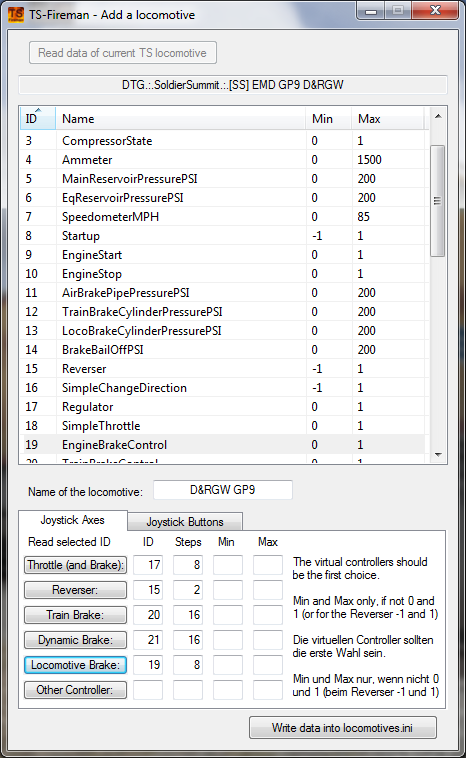Viewport: 466px width, 758px height.
Task: Click the Throttle Max field
Action: [x=268, y=565]
